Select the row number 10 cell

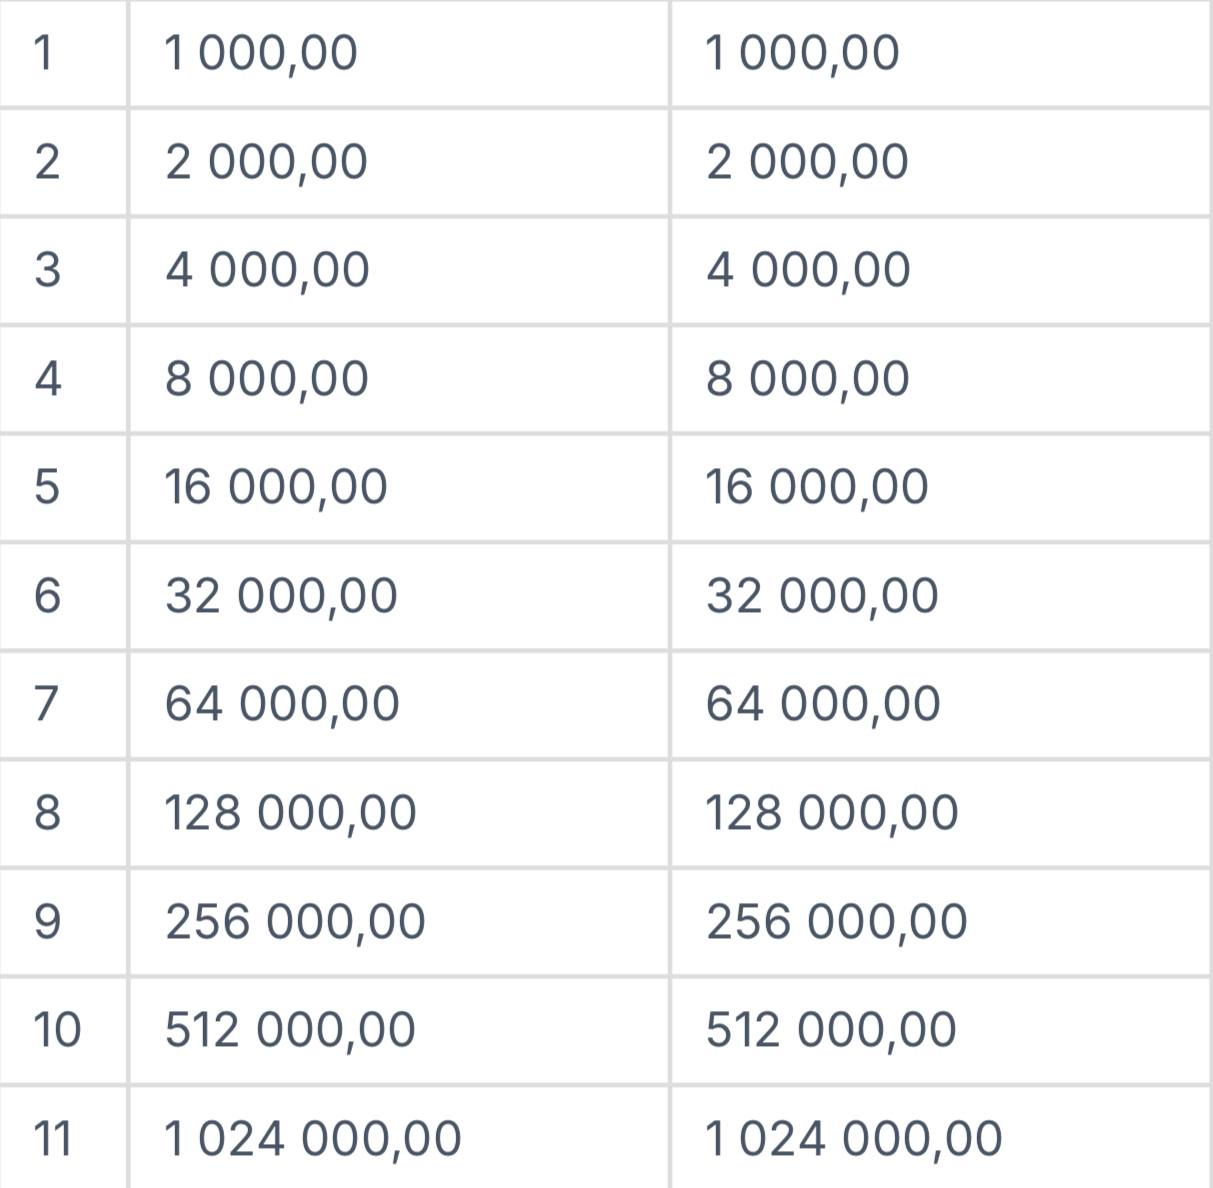point(57,1030)
